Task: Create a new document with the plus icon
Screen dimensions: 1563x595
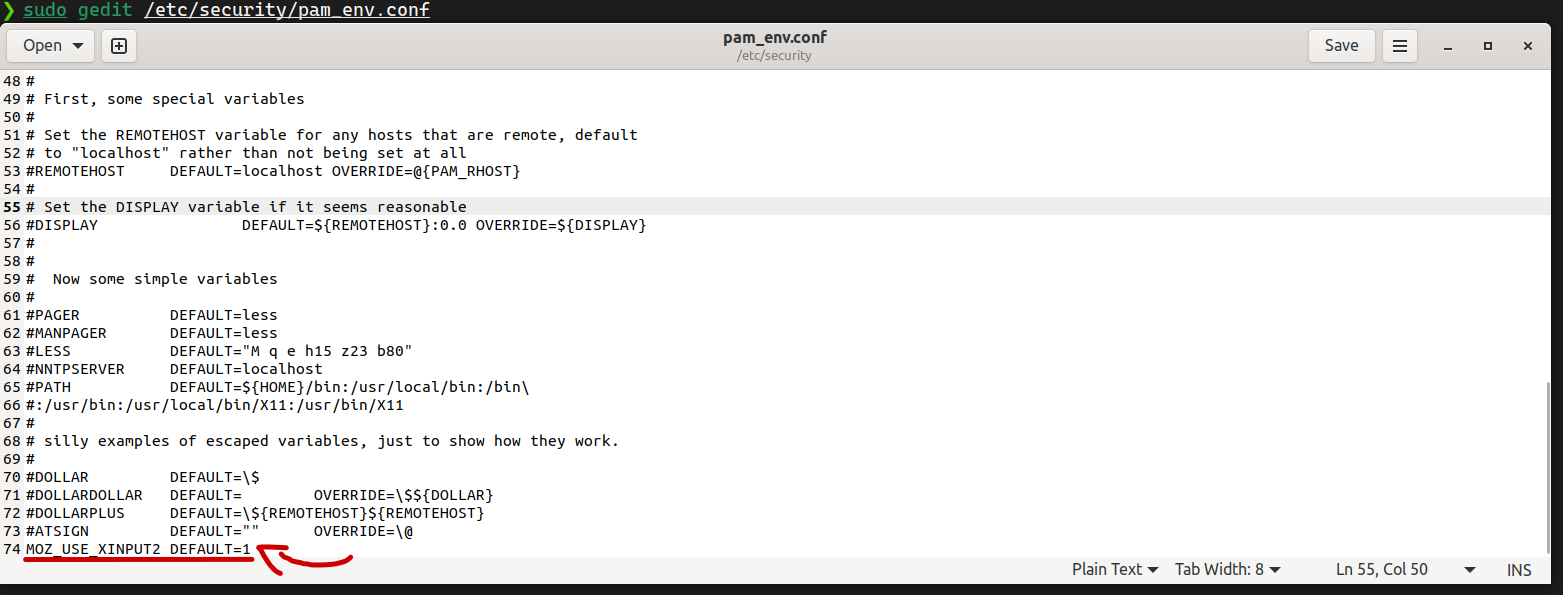Action: [x=119, y=46]
